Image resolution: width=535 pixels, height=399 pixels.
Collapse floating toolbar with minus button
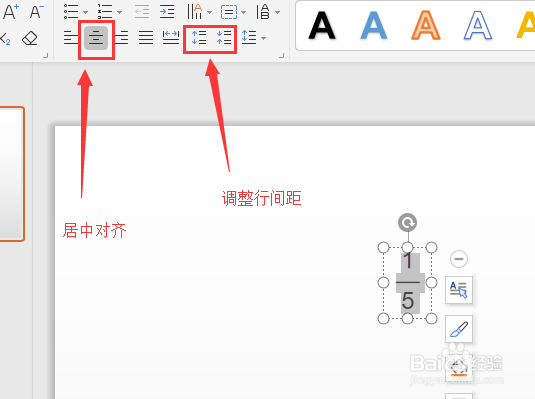pos(459,259)
